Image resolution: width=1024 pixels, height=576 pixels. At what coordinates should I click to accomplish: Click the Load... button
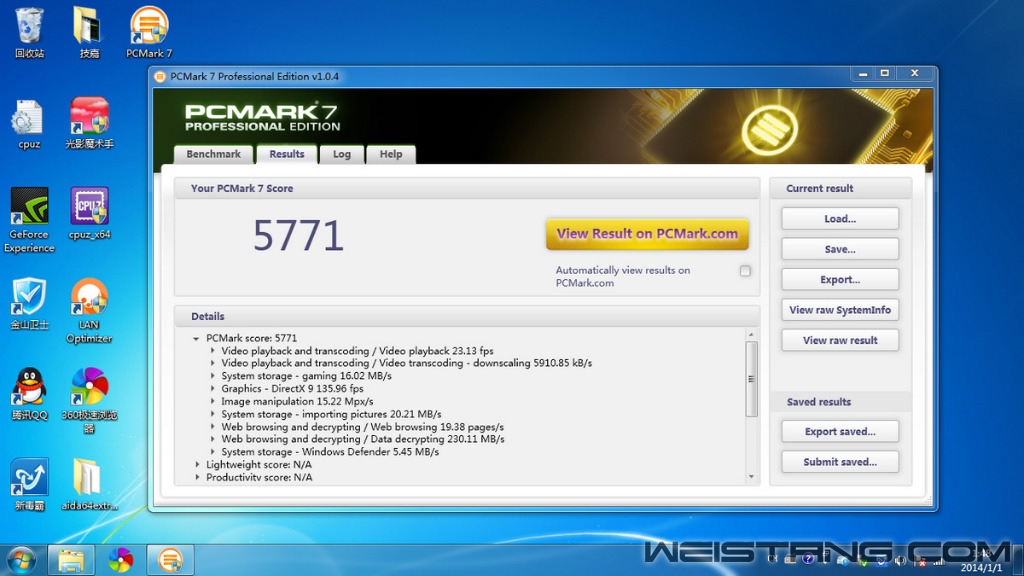coord(840,219)
